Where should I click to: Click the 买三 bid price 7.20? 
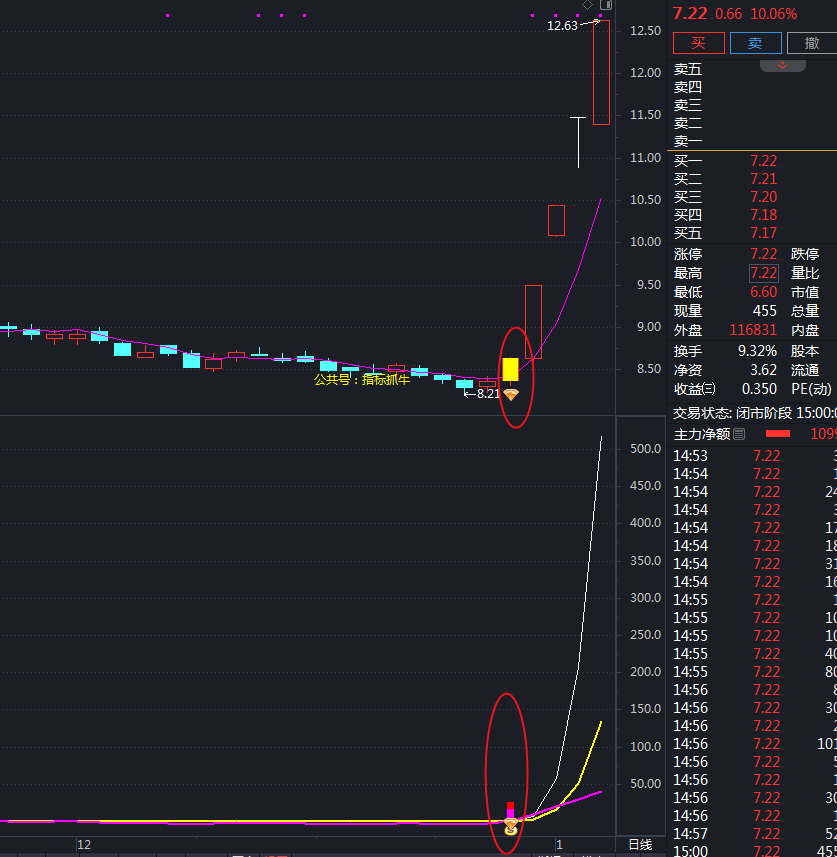click(764, 197)
